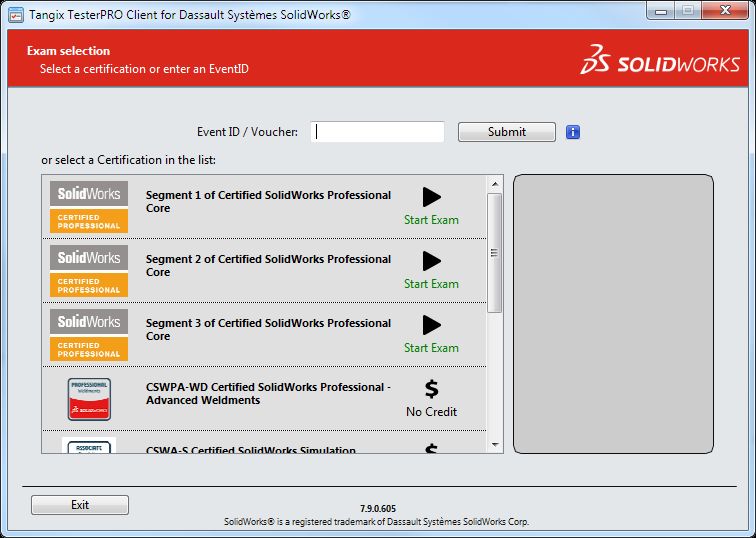Click the version number 7.9.0.605

[x=378, y=509]
